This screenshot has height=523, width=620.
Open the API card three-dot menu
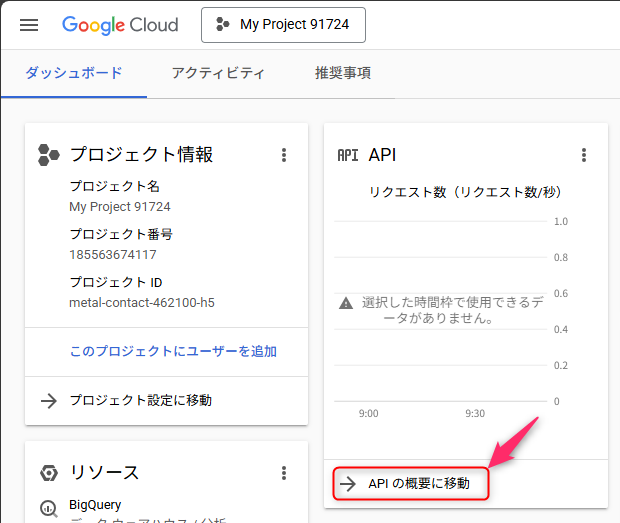pyautogui.click(x=584, y=155)
